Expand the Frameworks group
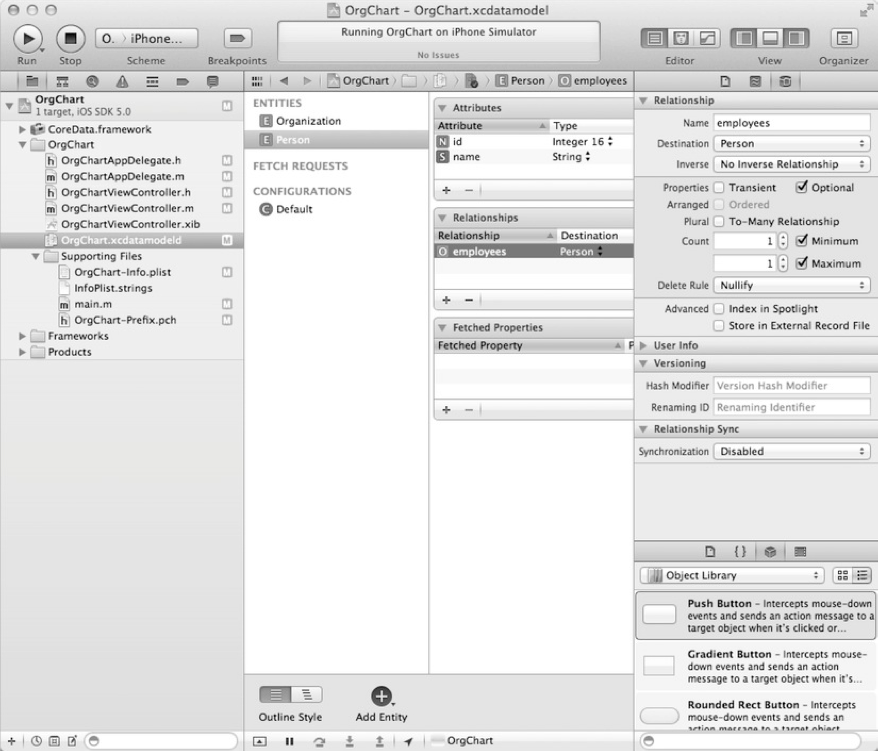The image size is (880, 752). [x=22, y=336]
